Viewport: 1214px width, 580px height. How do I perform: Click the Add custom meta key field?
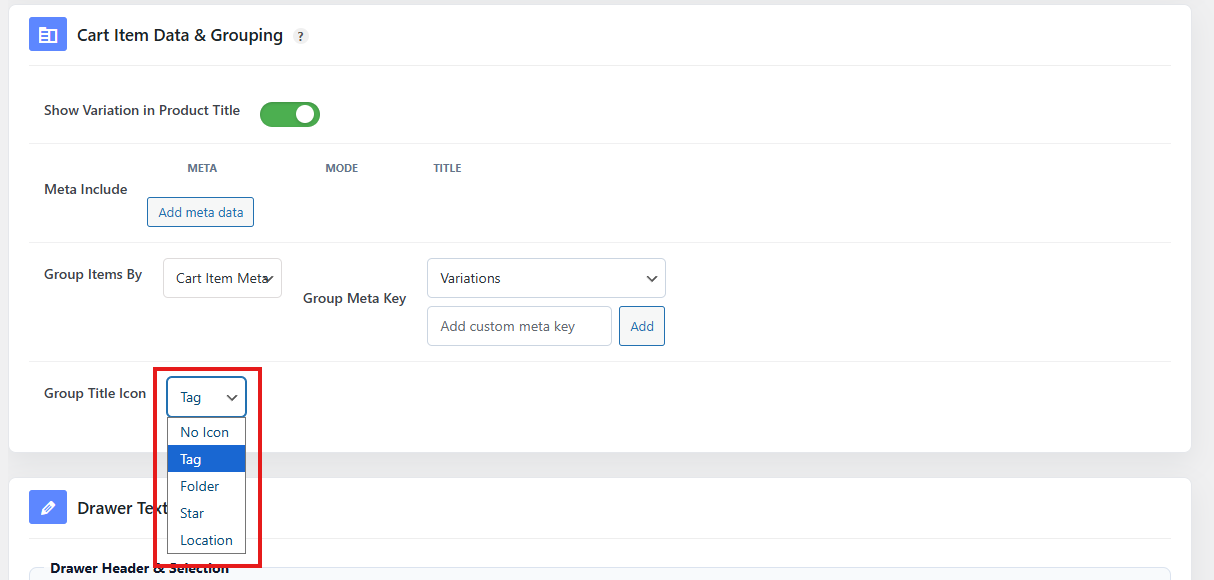pos(519,326)
